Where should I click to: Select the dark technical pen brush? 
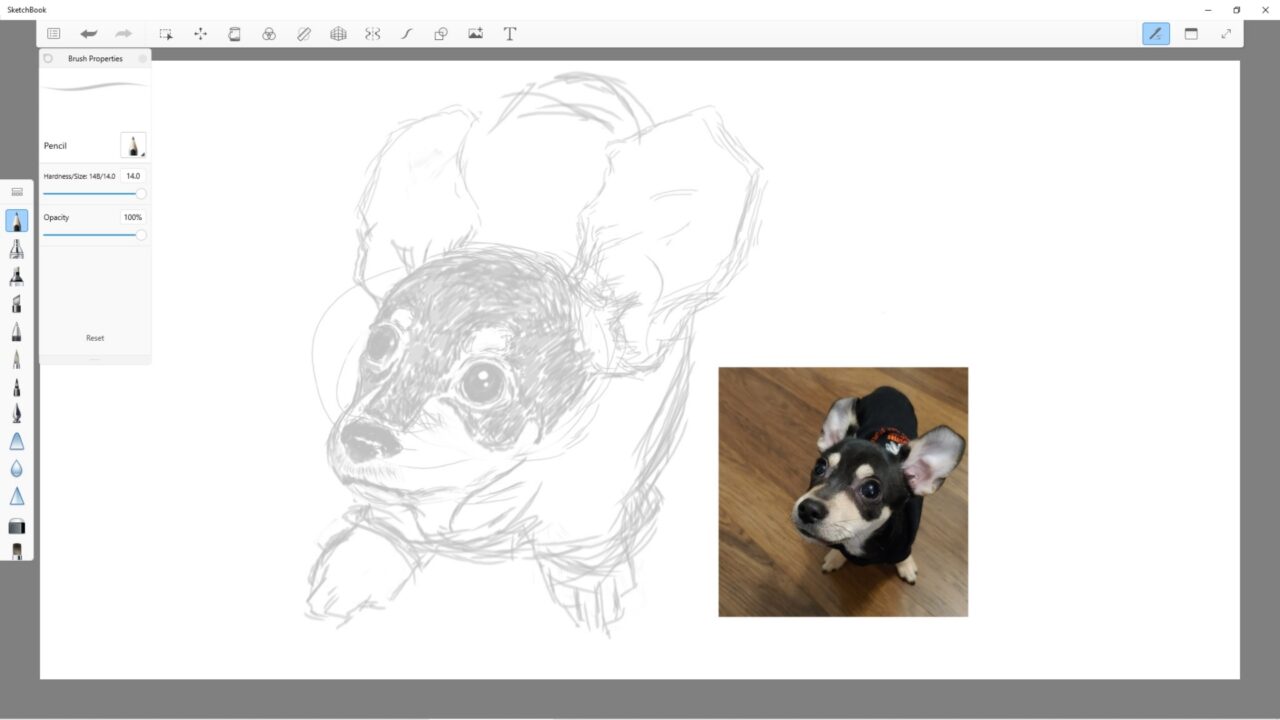click(17, 386)
